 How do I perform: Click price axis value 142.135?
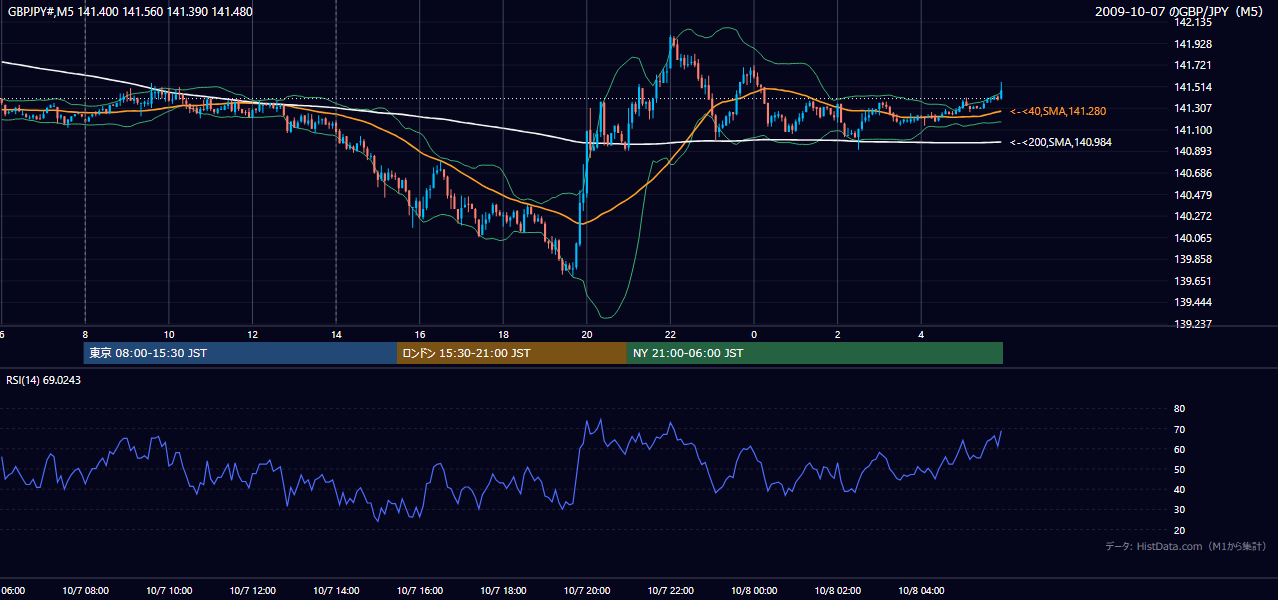click(1194, 22)
